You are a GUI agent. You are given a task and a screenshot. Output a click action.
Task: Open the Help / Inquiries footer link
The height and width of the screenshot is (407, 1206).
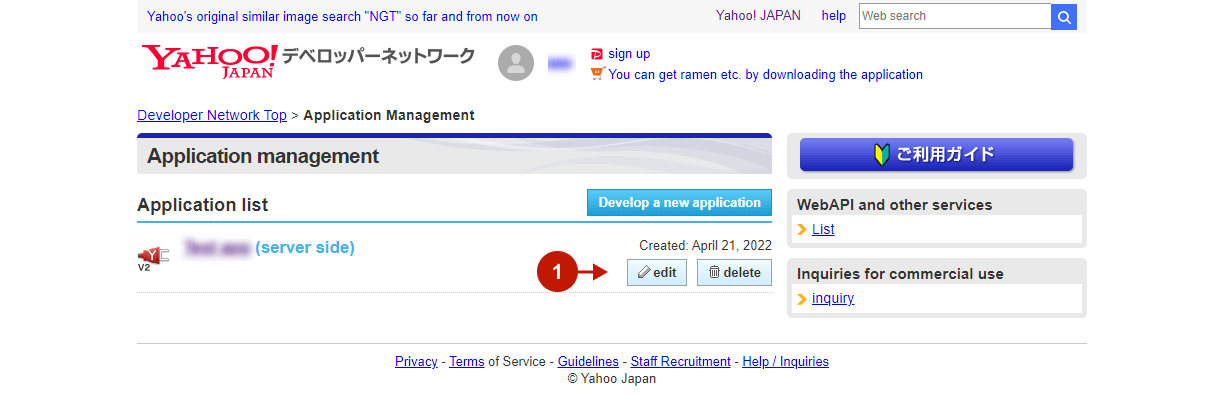point(785,362)
